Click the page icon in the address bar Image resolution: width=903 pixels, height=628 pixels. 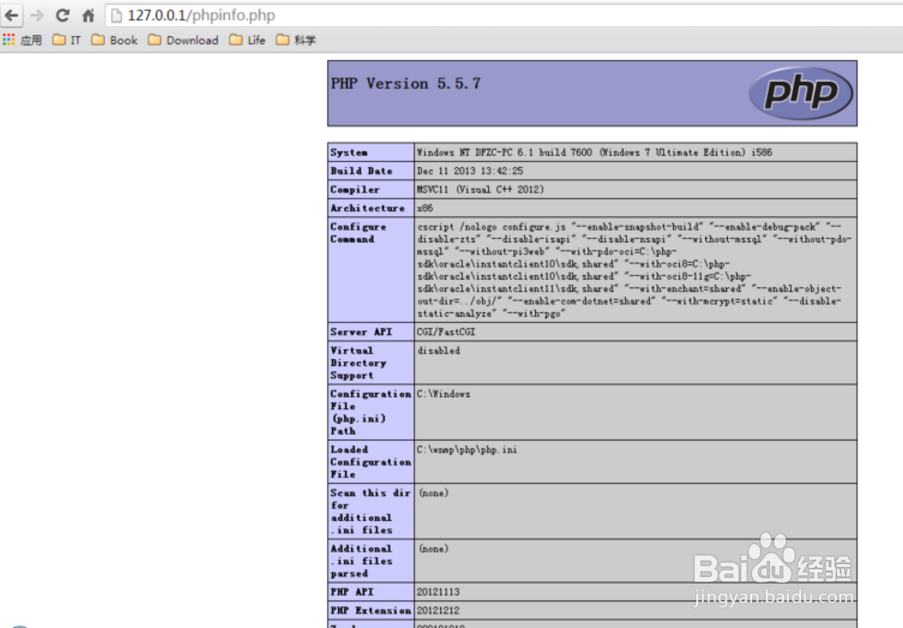(x=117, y=15)
